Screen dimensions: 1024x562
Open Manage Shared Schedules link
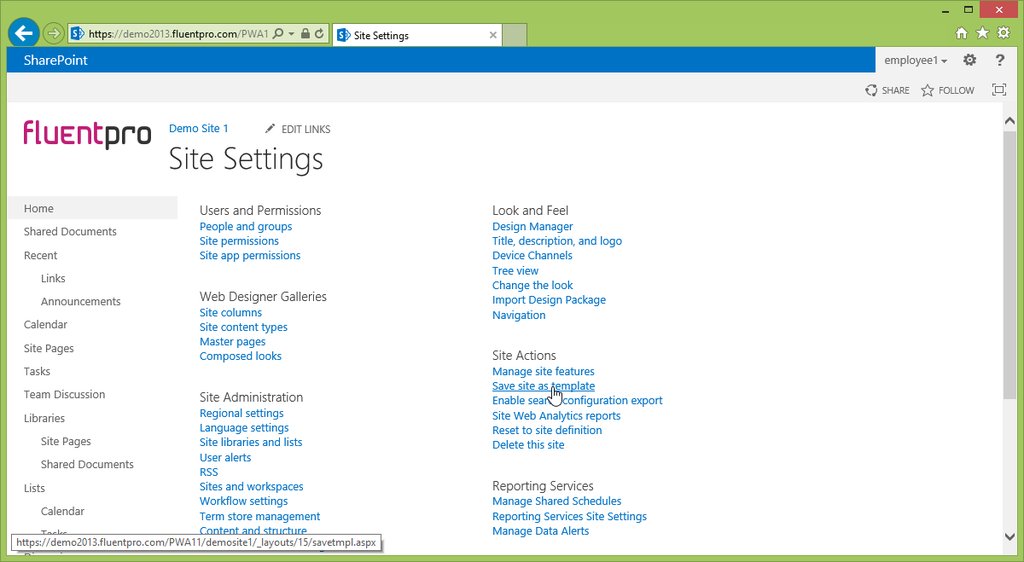click(557, 501)
